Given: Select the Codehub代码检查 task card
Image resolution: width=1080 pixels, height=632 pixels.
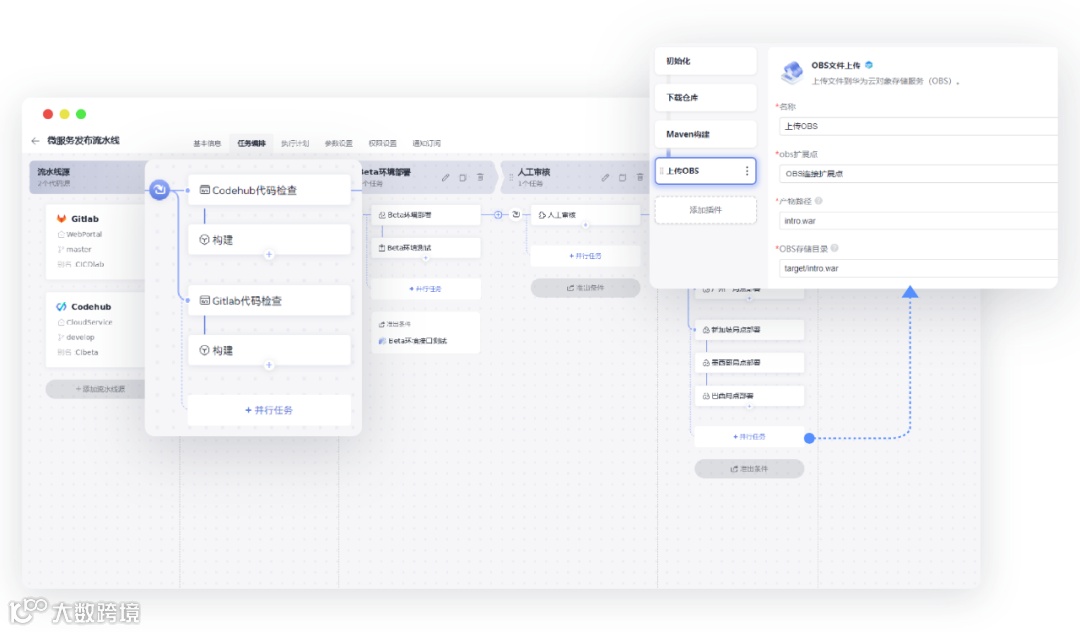Looking at the screenshot, I should 269,190.
